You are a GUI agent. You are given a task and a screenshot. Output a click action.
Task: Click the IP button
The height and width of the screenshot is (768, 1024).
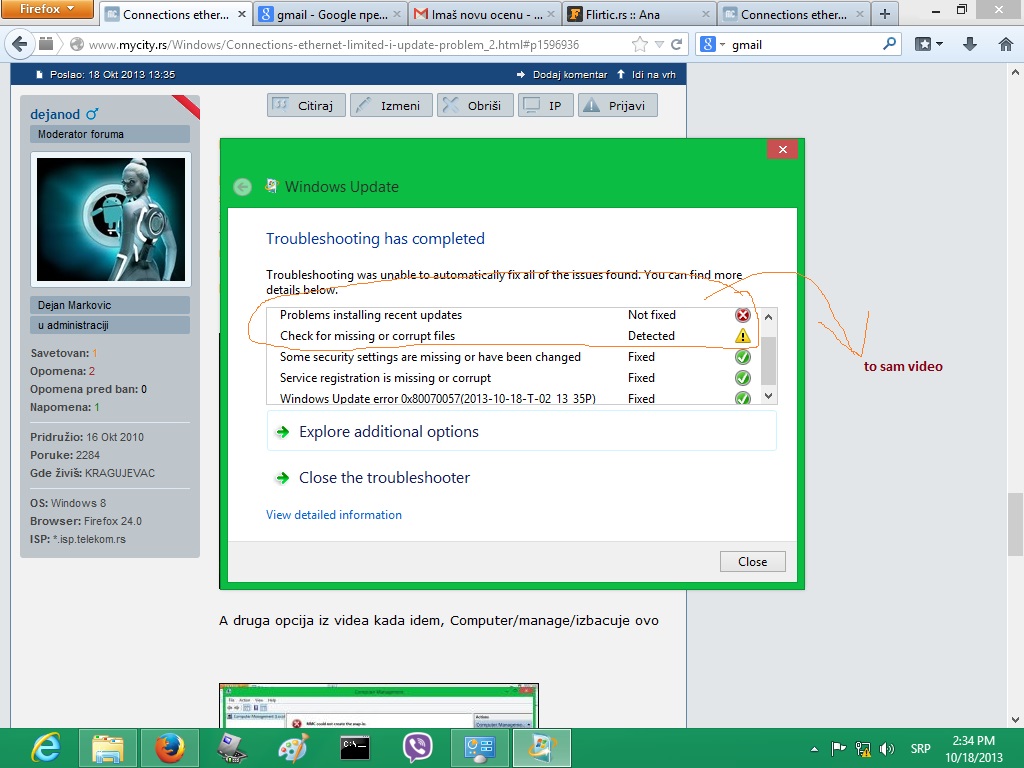click(545, 105)
